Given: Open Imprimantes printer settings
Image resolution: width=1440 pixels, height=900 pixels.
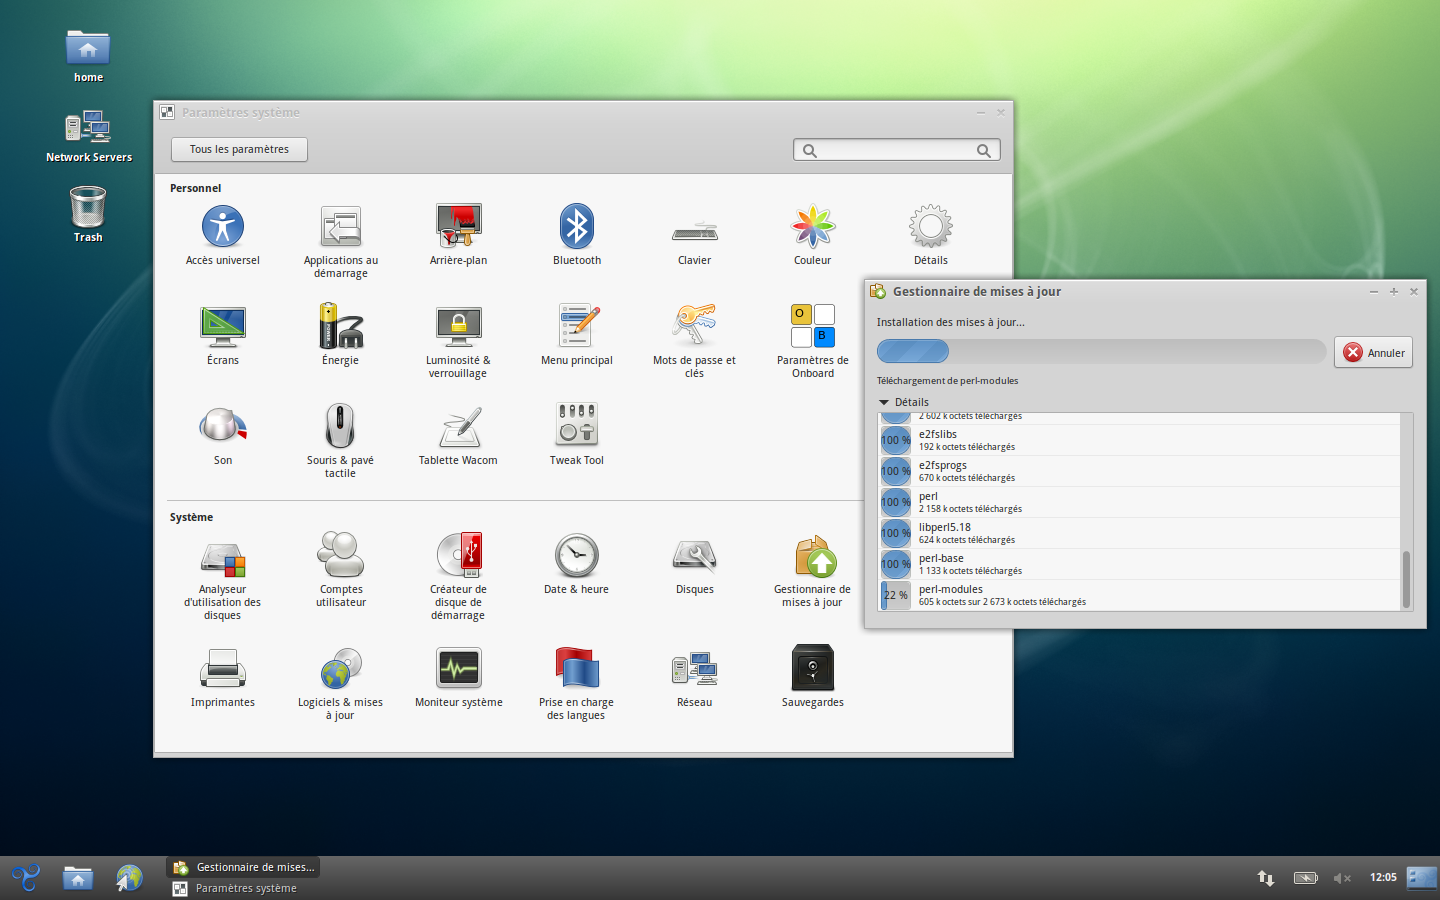Looking at the screenshot, I should click(222, 679).
